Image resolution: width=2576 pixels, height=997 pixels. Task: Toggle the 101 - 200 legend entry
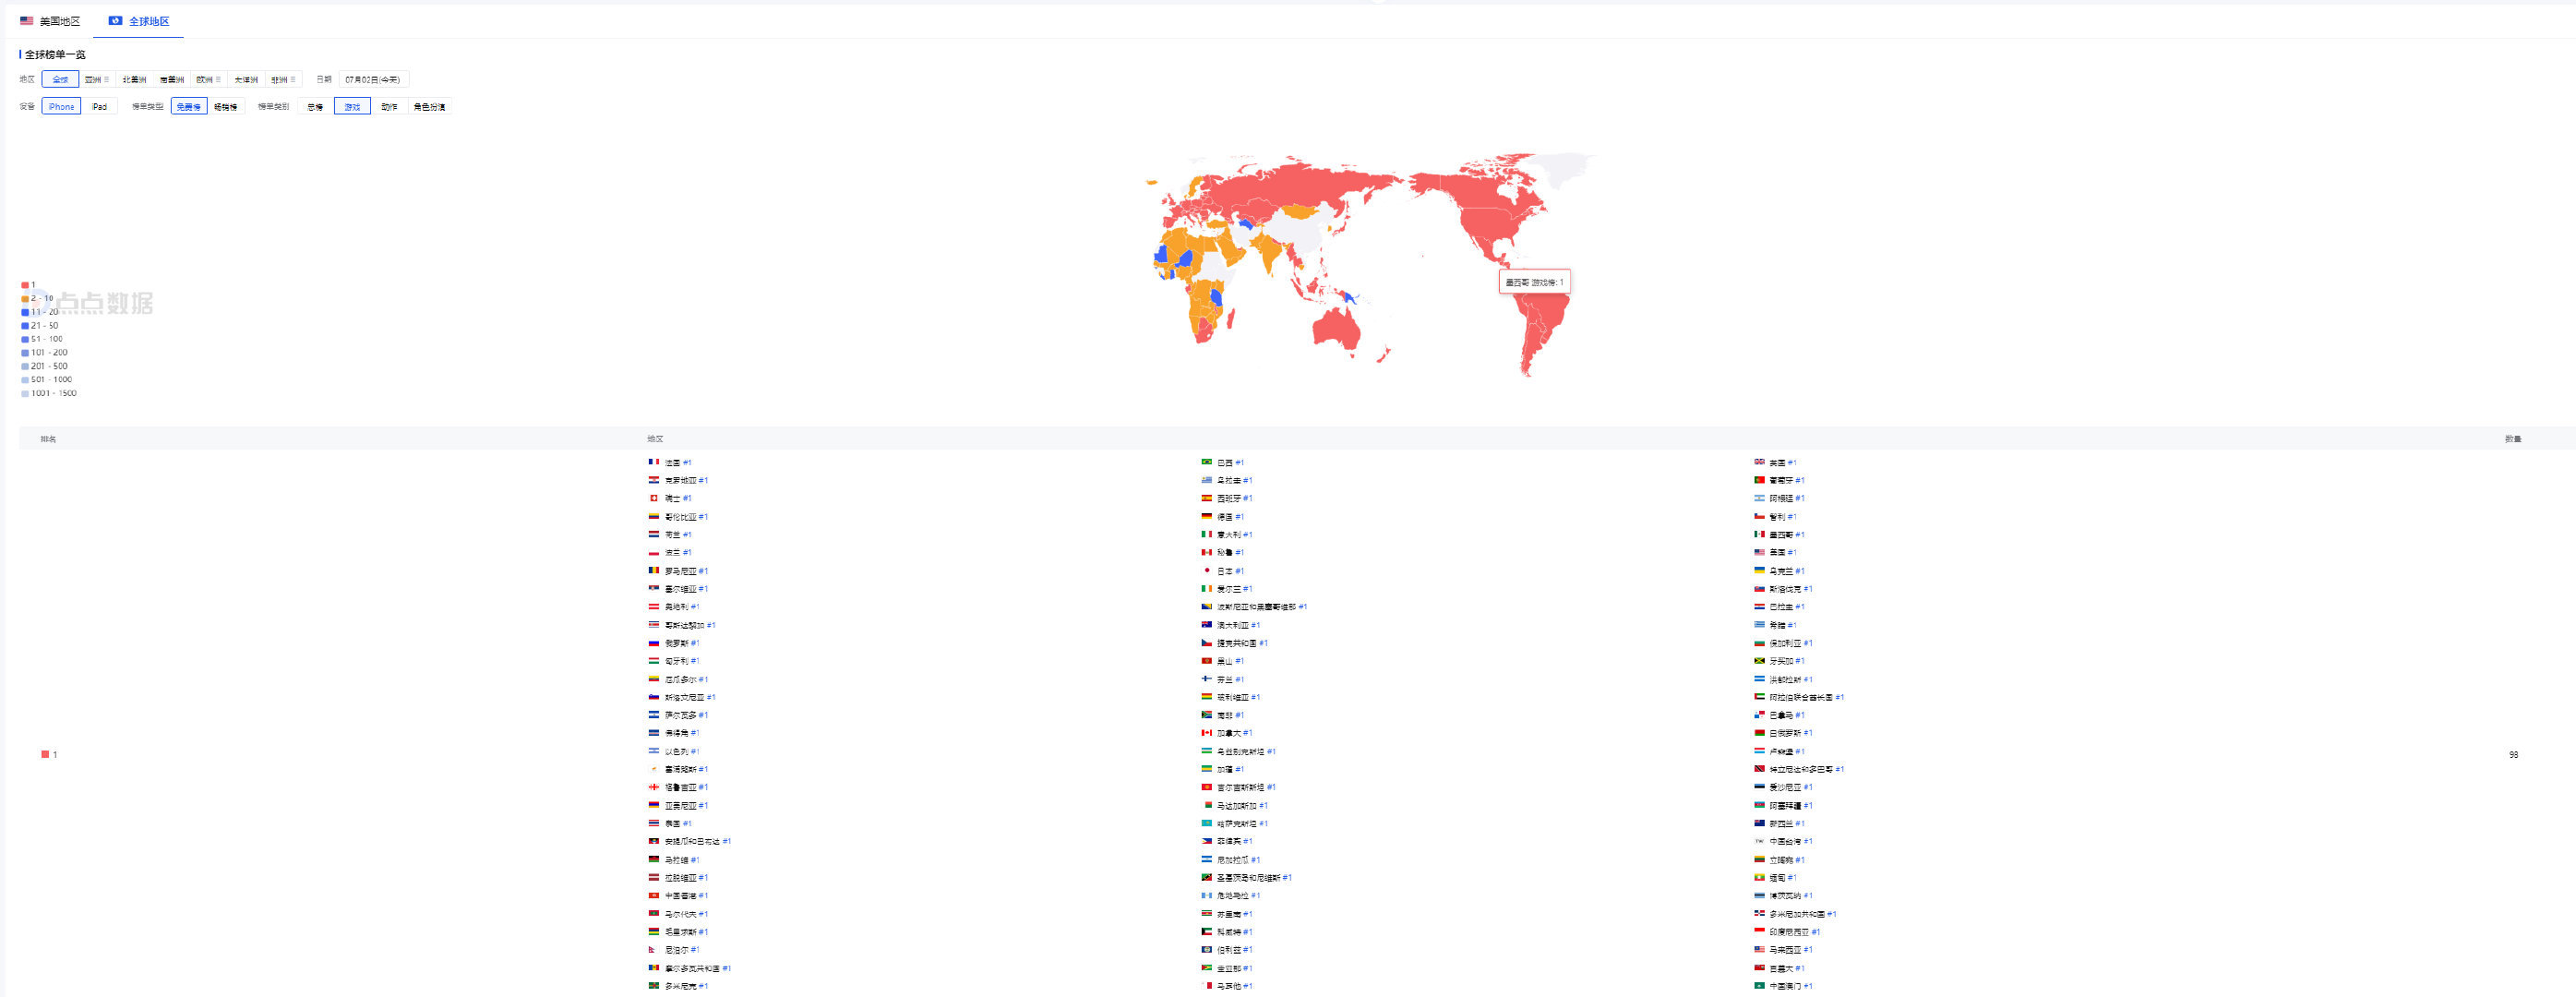pos(44,352)
